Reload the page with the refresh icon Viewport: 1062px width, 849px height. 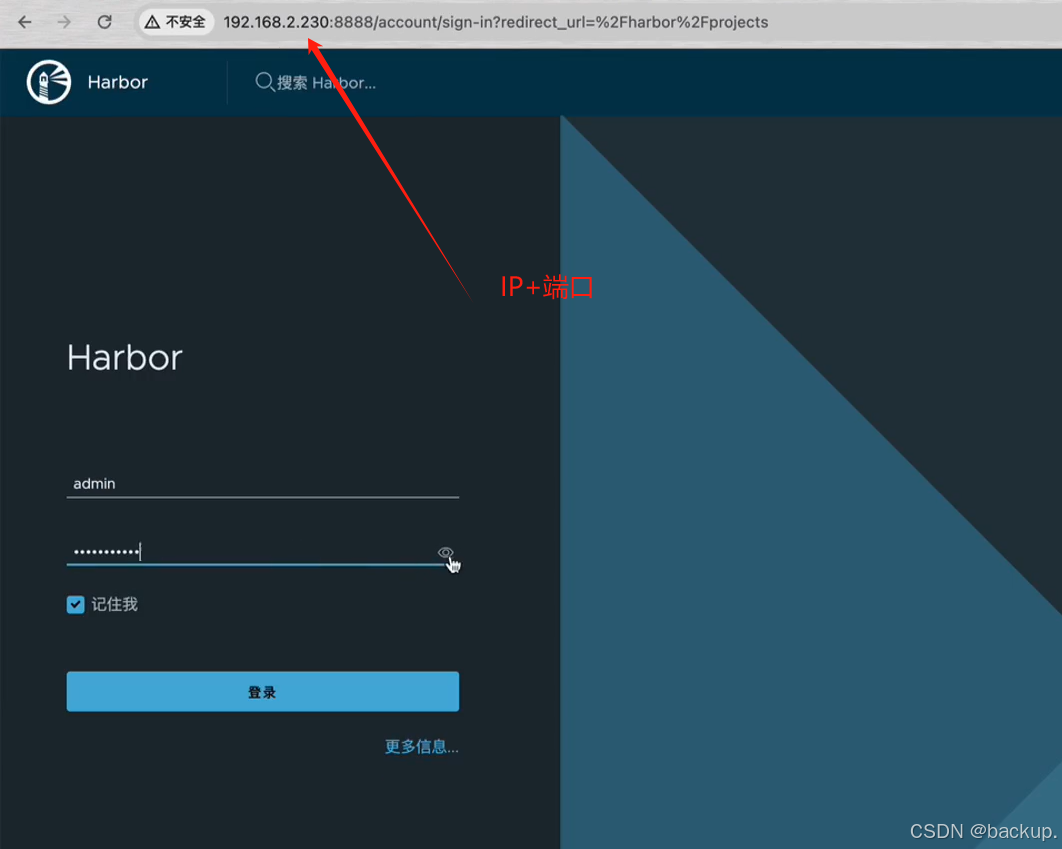(104, 22)
